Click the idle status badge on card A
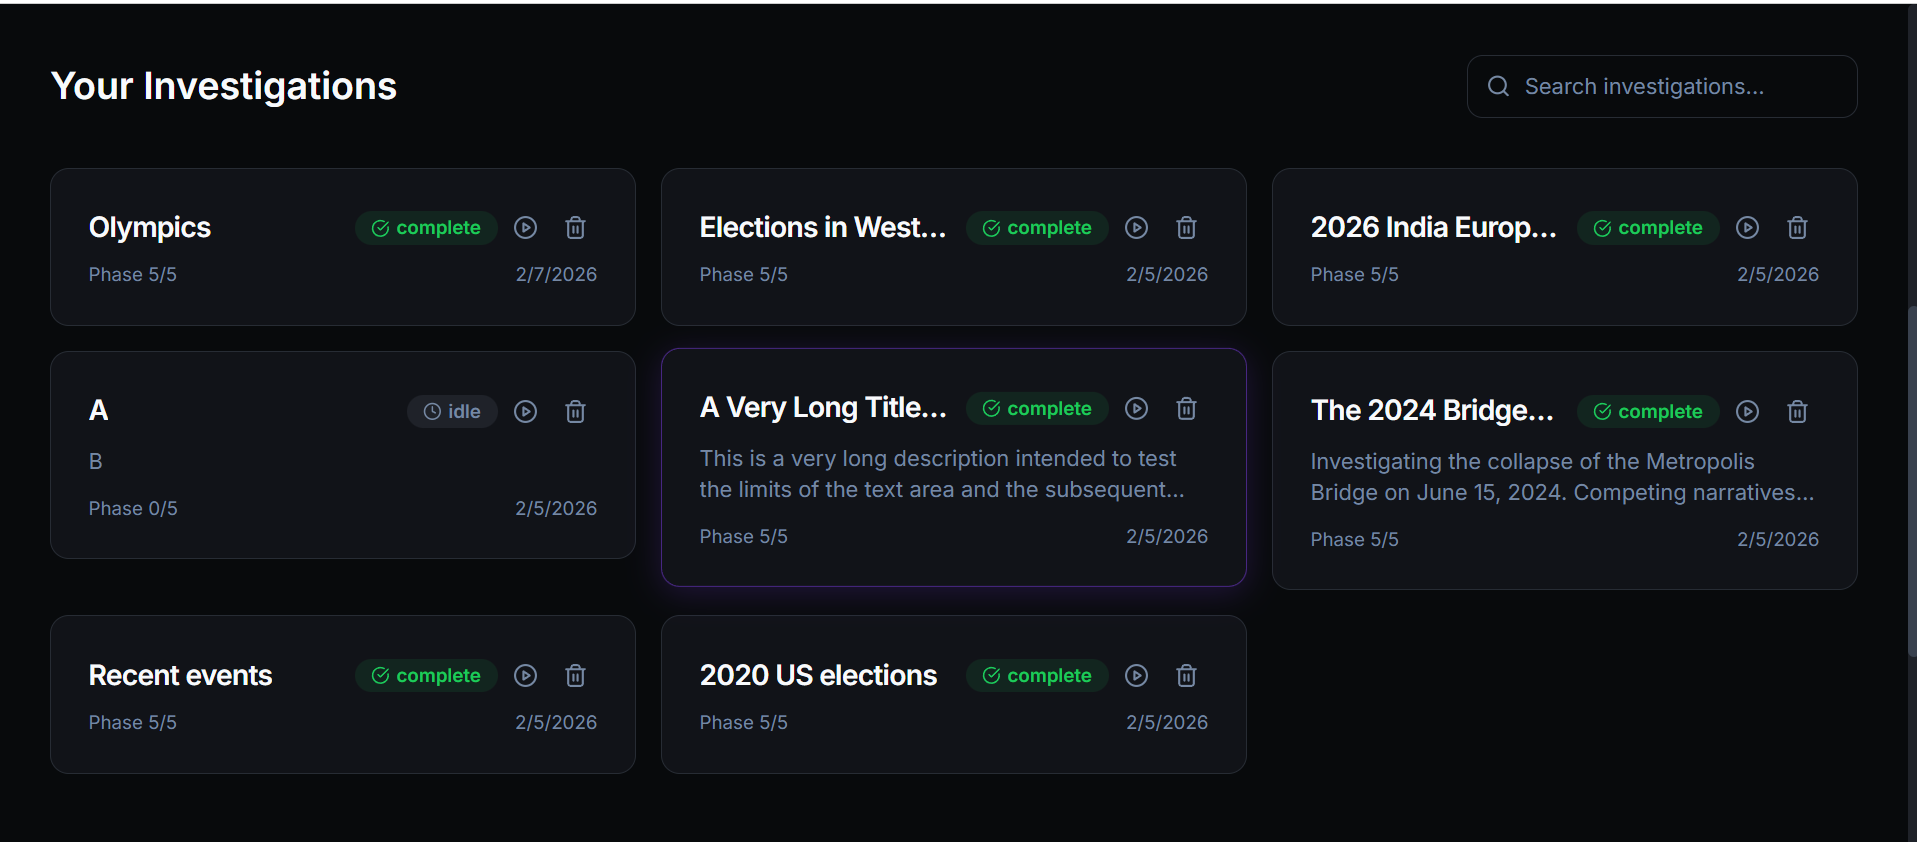The width and height of the screenshot is (1917, 842). point(452,412)
